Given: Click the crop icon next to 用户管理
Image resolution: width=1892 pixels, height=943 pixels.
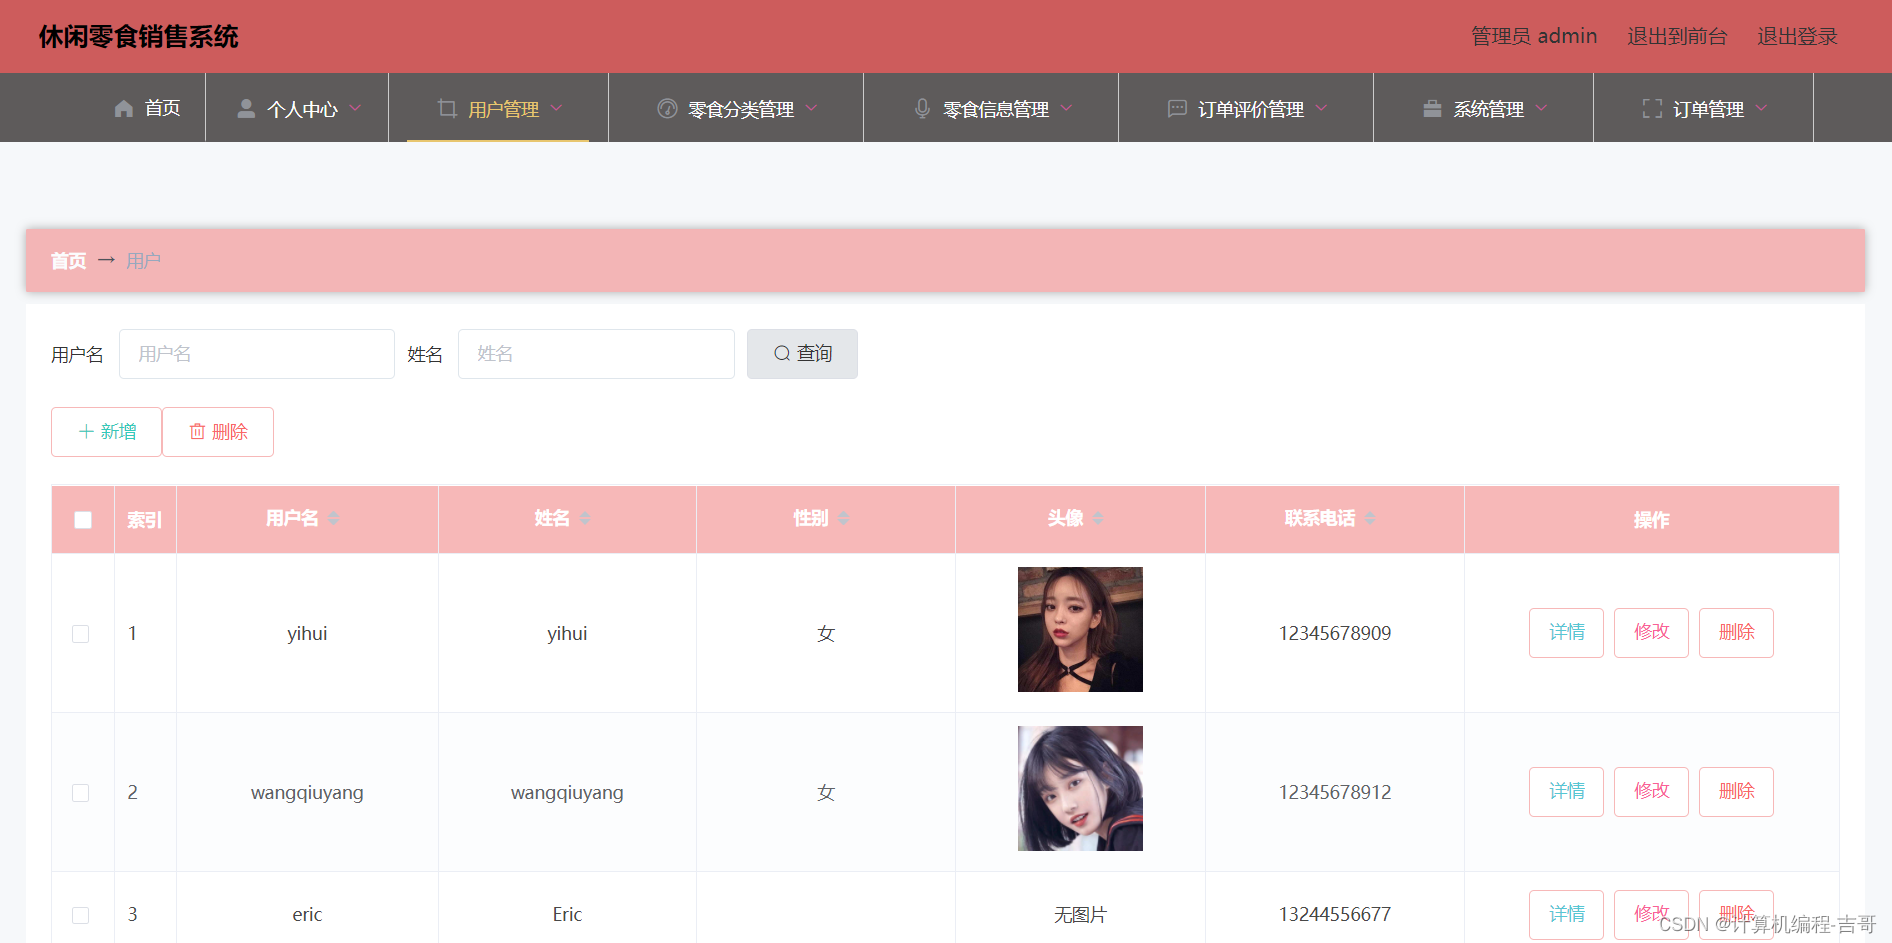Looking at the screenshot, I should coord(446,108).
